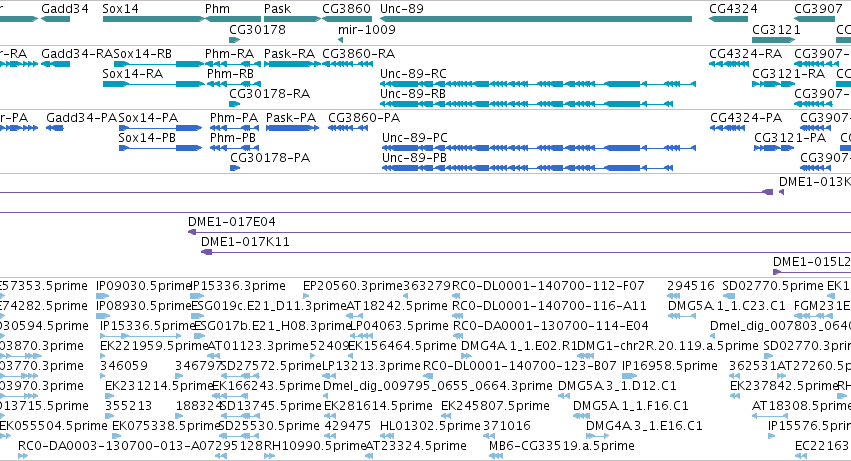The image size is (851, 461).
Task: Open the Pask-RA transcript label
Action: point(289,54)
